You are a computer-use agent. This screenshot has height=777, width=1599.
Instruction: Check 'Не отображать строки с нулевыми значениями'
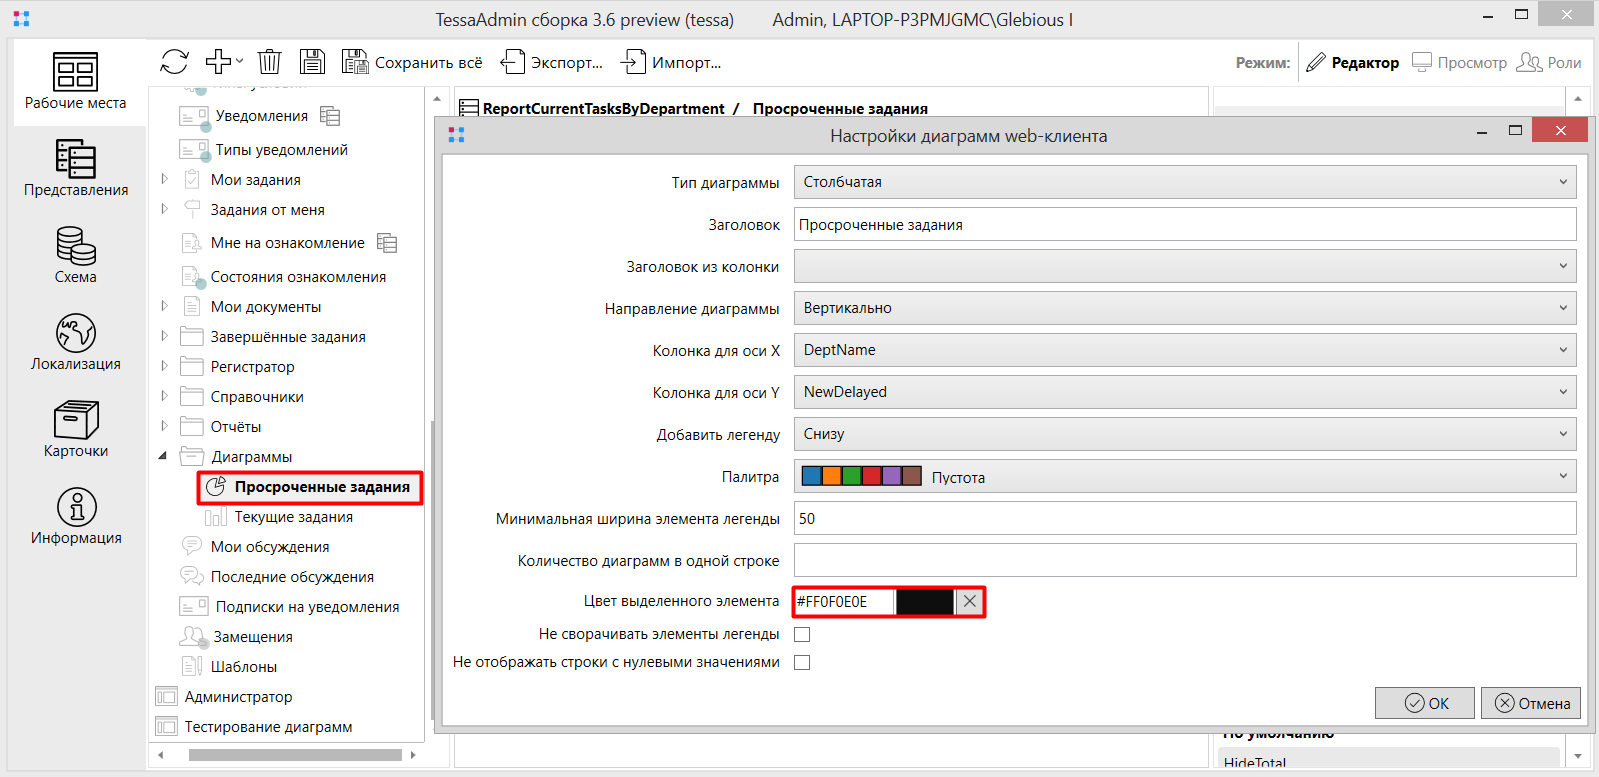pos(802,662)
